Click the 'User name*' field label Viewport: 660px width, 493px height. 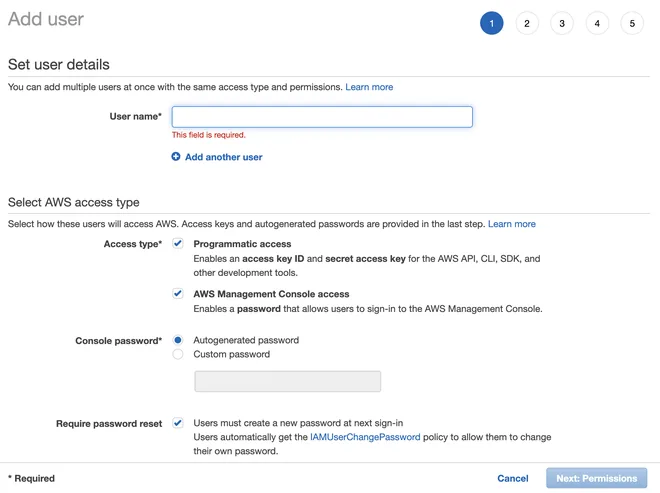[x=136, y=116]
